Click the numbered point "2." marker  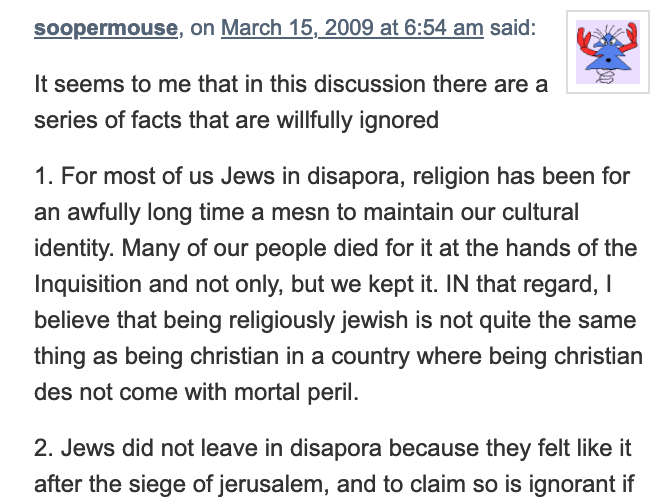coord(44,448)
